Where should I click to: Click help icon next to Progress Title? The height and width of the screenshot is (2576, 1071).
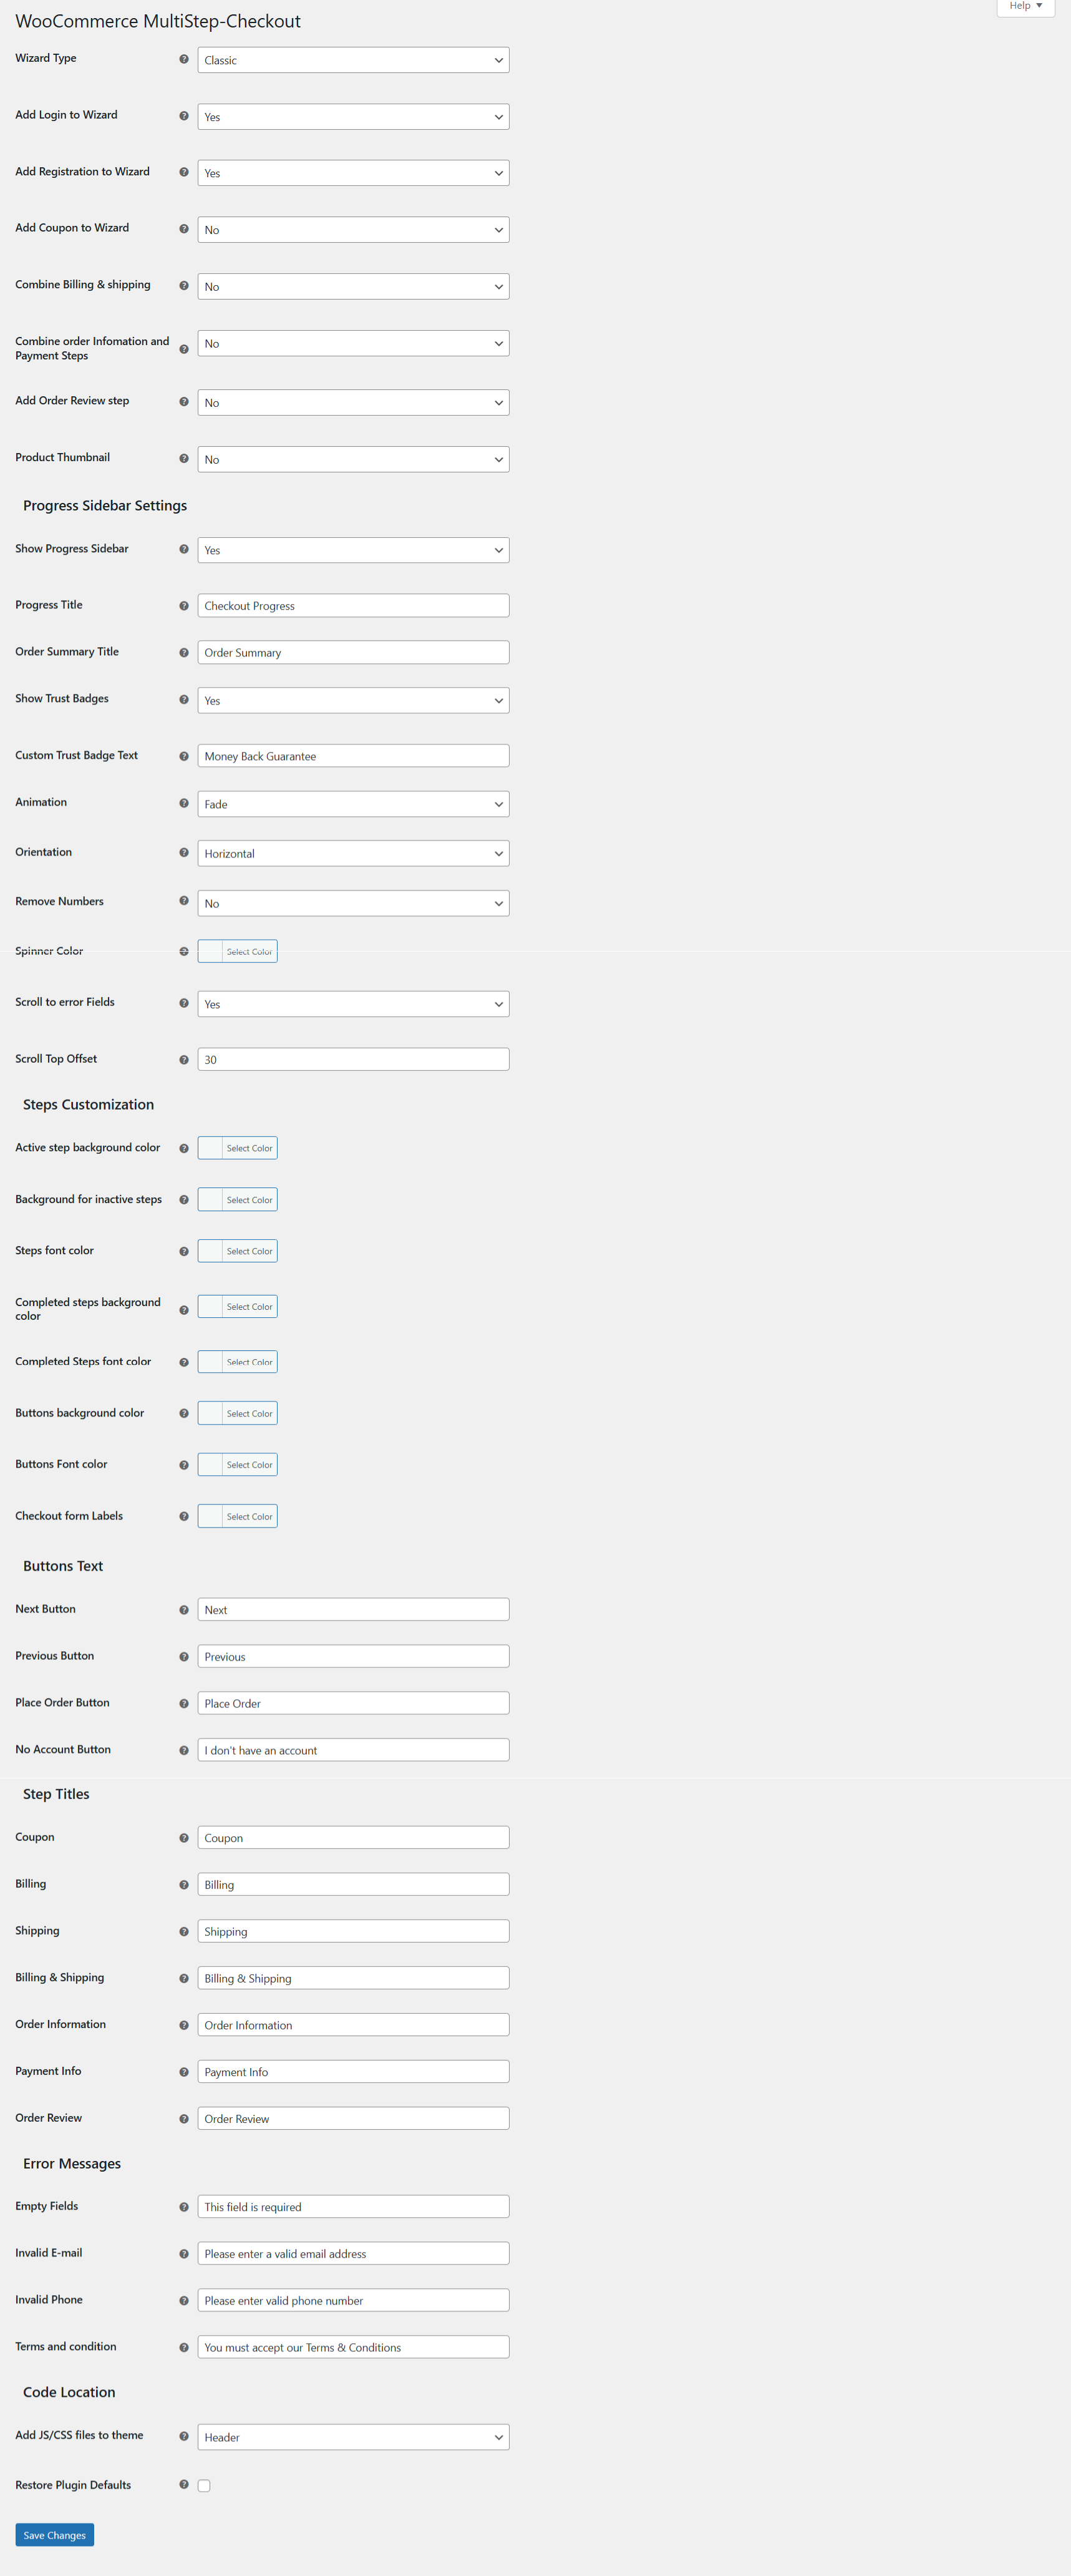point(184,606)
